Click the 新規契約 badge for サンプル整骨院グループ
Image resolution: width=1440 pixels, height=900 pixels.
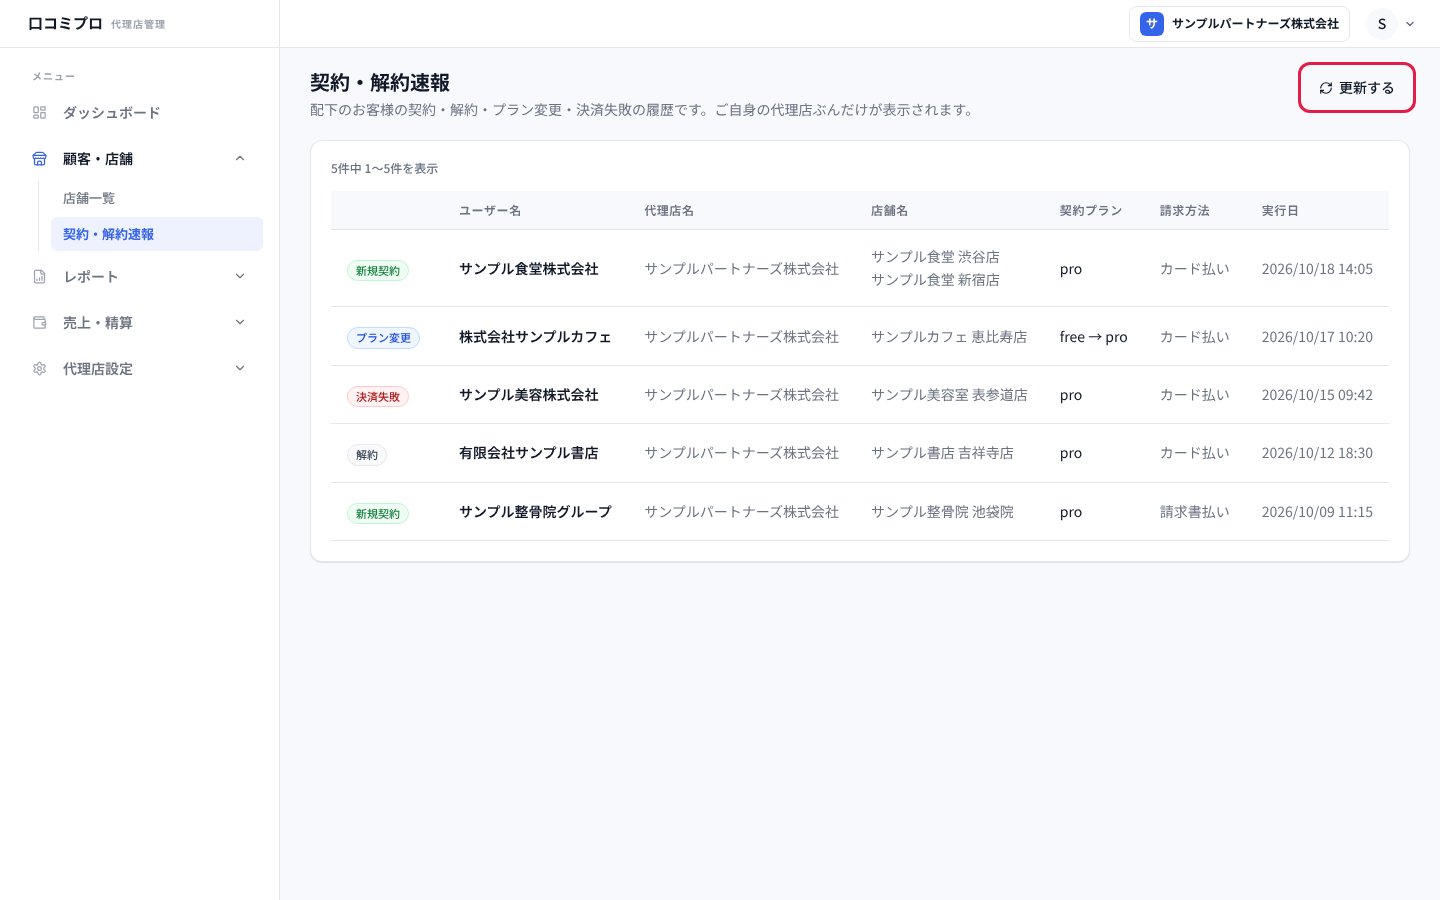pyautogui.click(x=378, y=514)
